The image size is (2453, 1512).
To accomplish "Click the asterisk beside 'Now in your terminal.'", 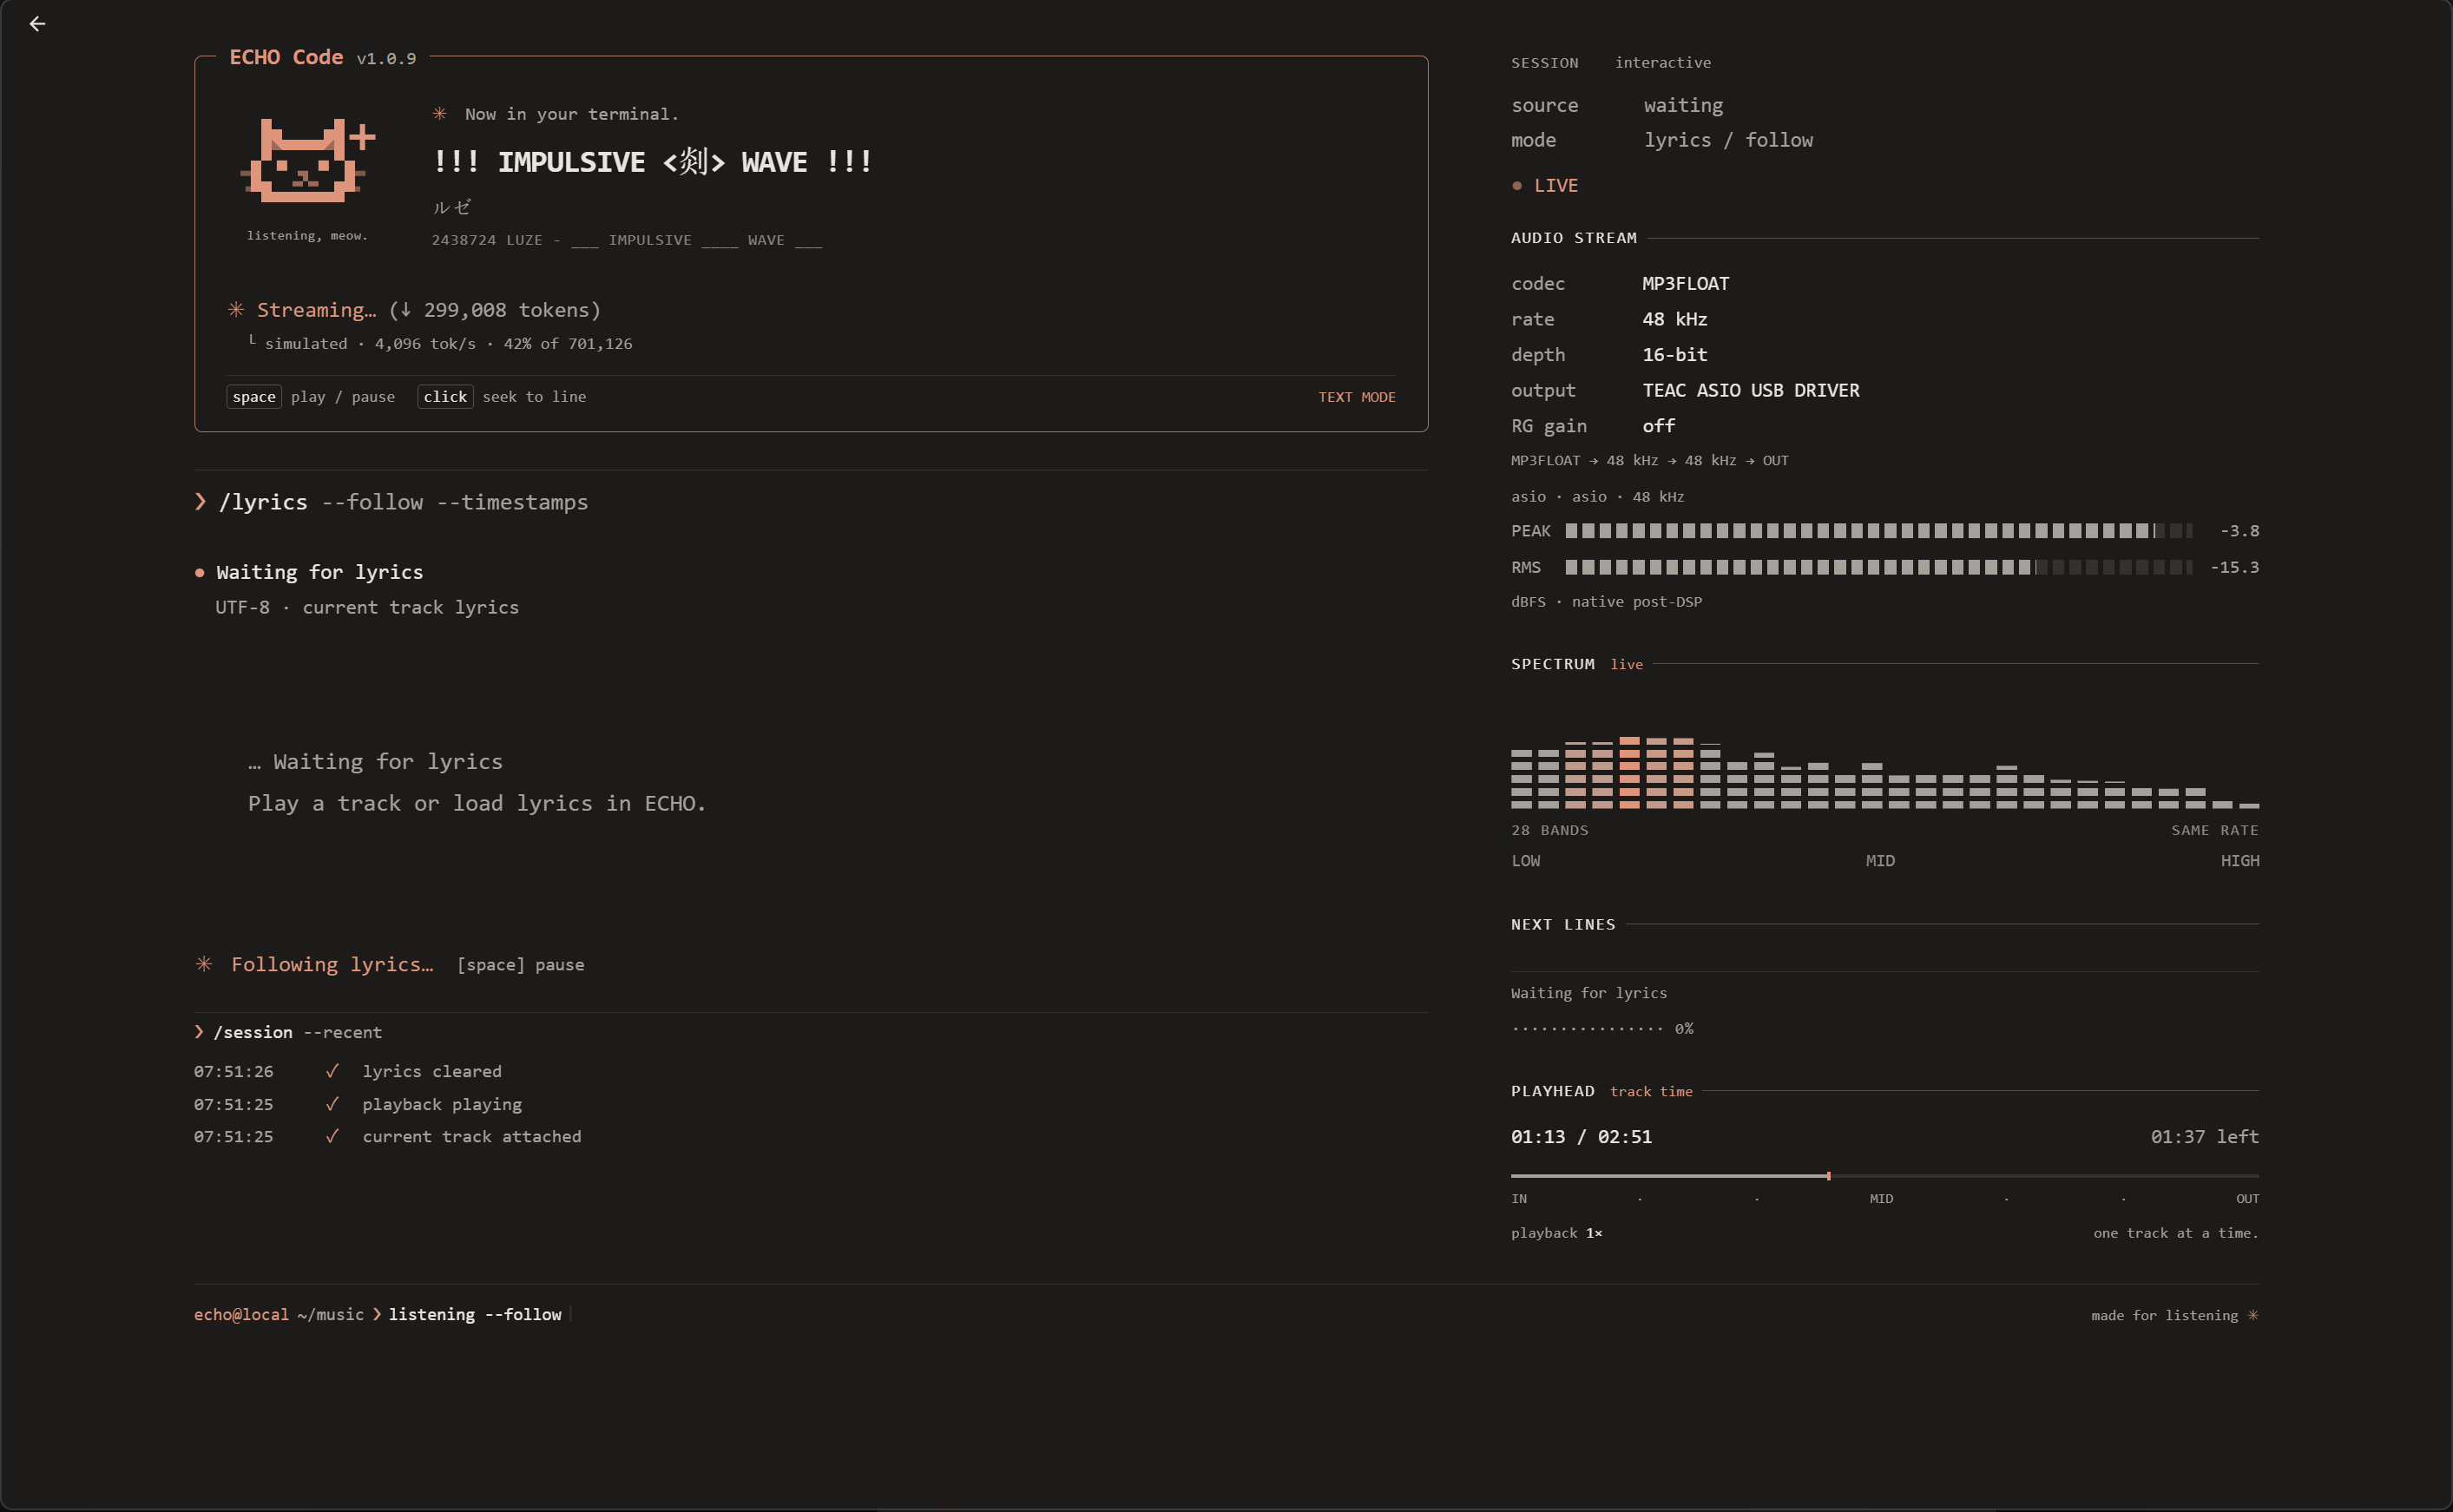I will 439,114.
